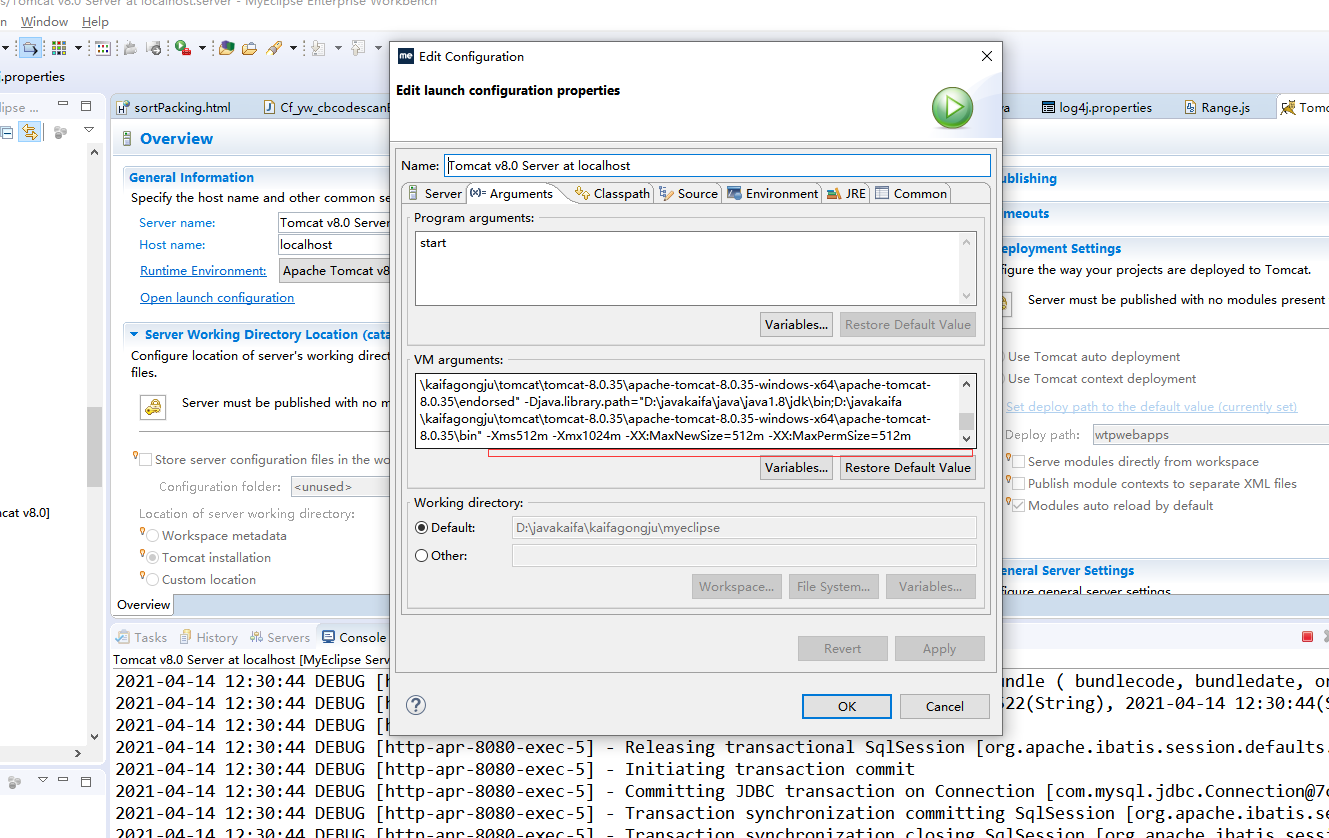
Task: Toggle Store server configuration files checkbox
Action: 145,460
